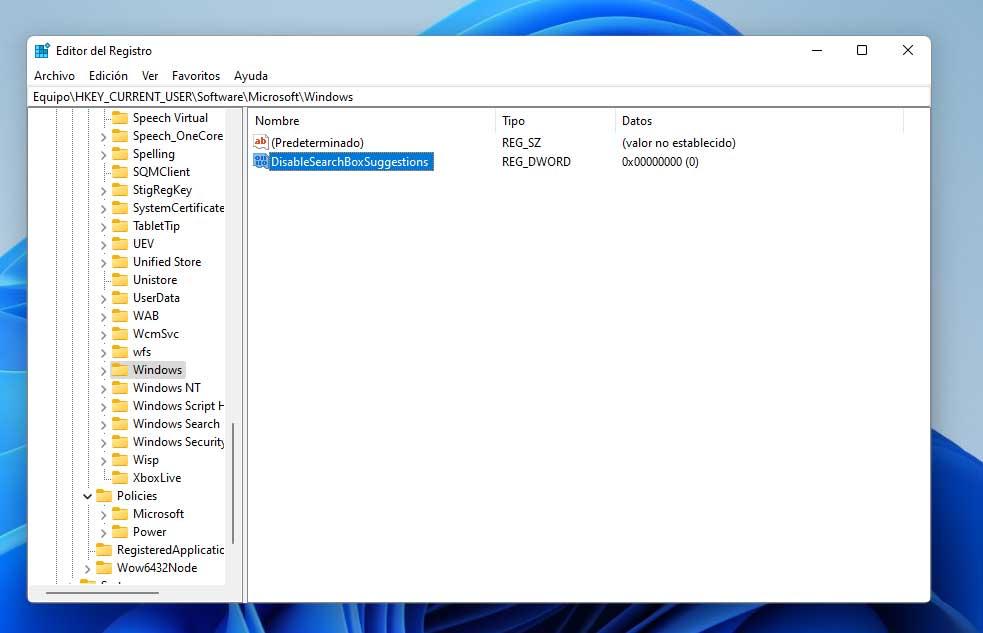Click the 0x00000000 (0) data cell

point(660,162)
